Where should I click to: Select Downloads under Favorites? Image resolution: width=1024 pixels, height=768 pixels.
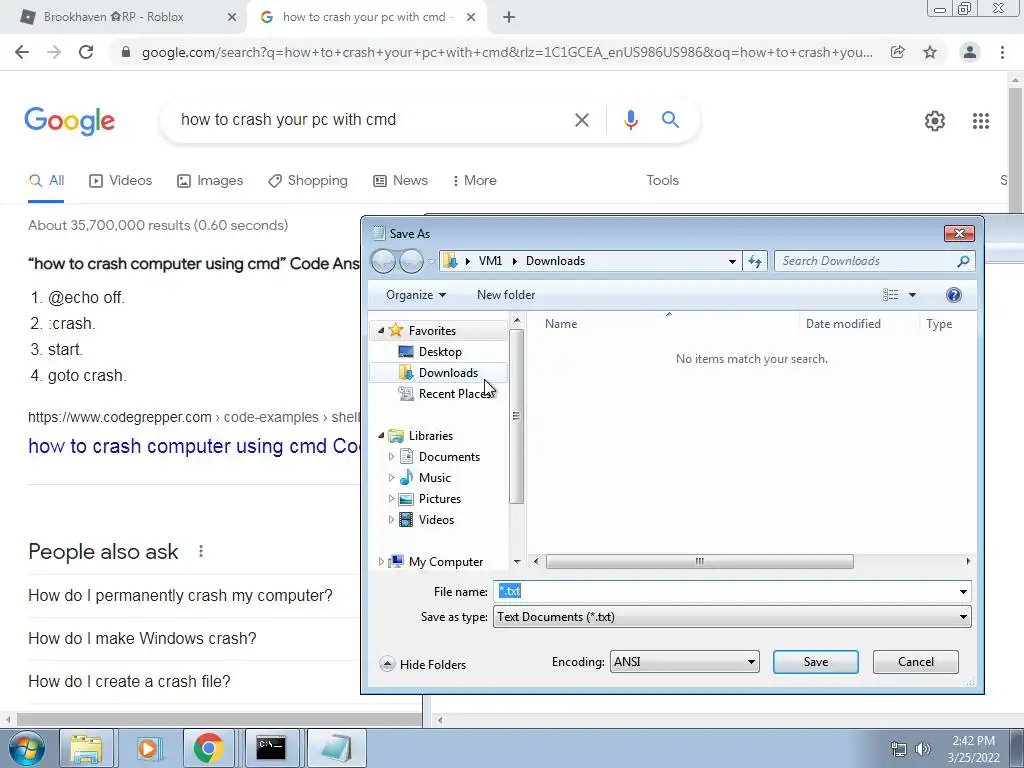point(448,373)
